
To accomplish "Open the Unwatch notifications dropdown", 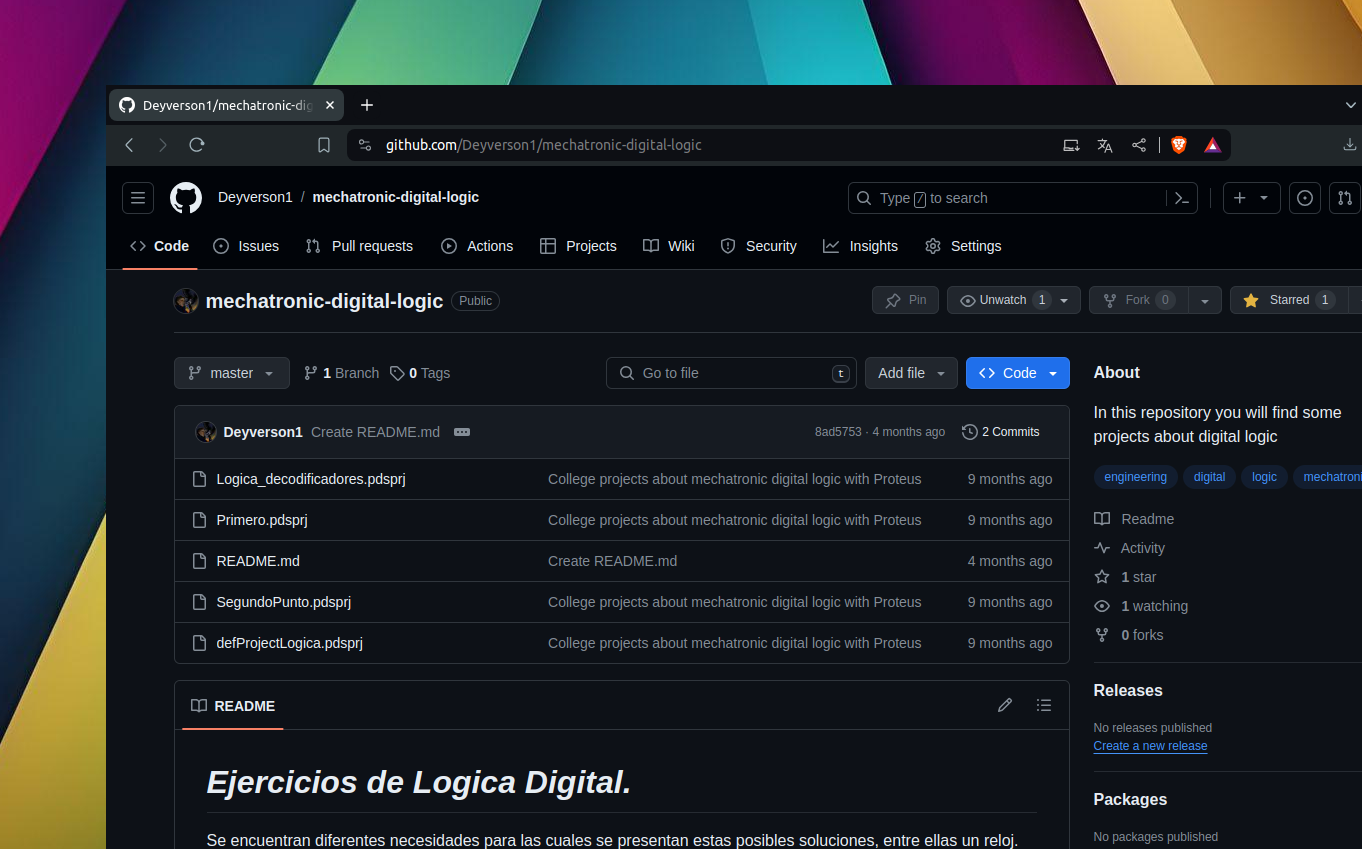I will [x=1014, y=300].
